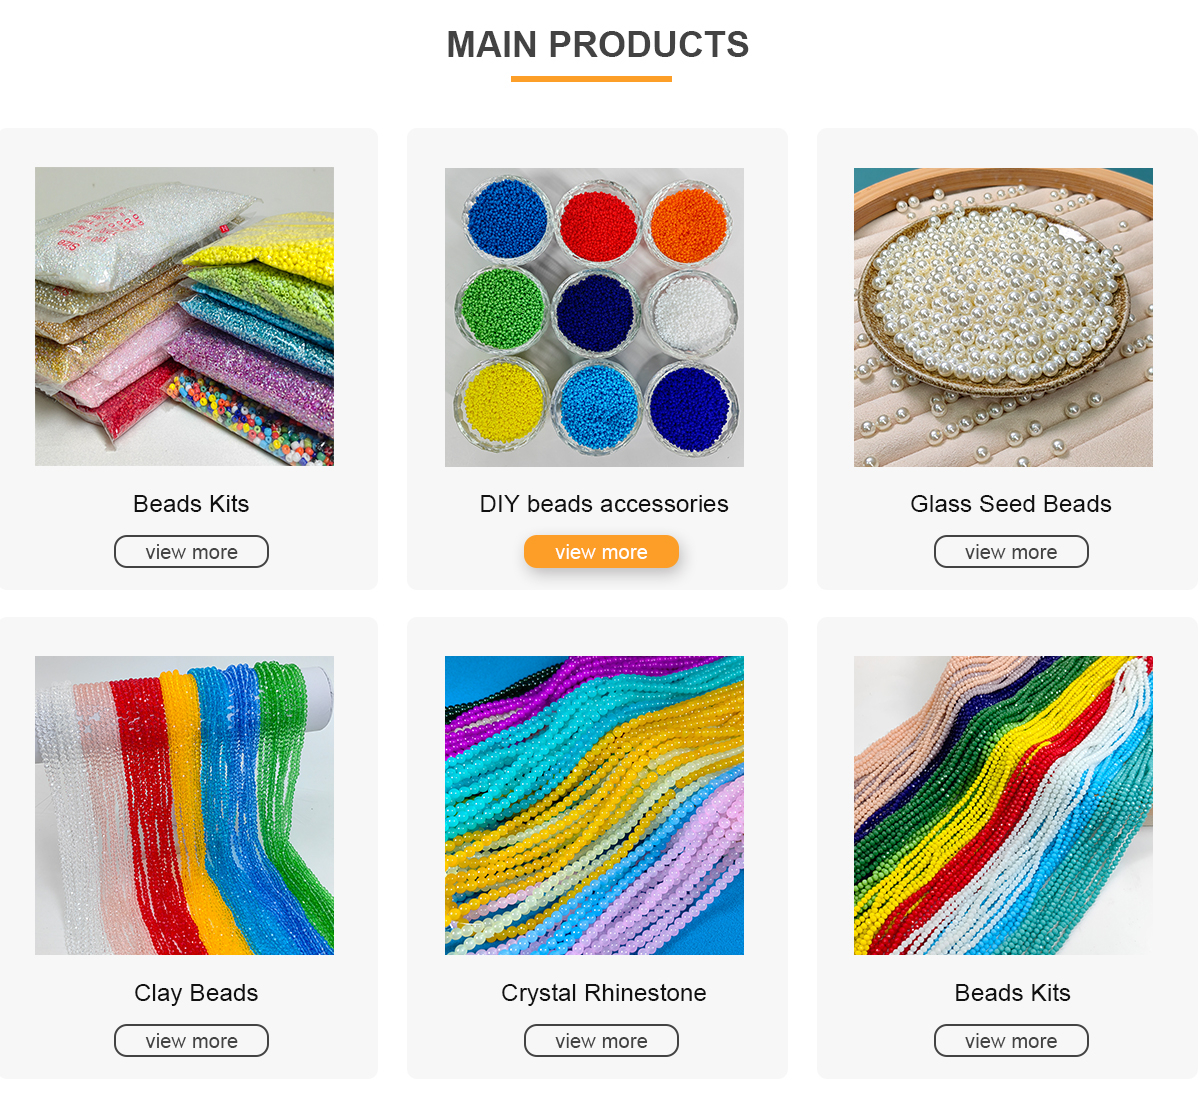This screenshot has width=1200, height=1094.
Task: Open the DIY beads accessories title link
Action: (x=604, y=504)
